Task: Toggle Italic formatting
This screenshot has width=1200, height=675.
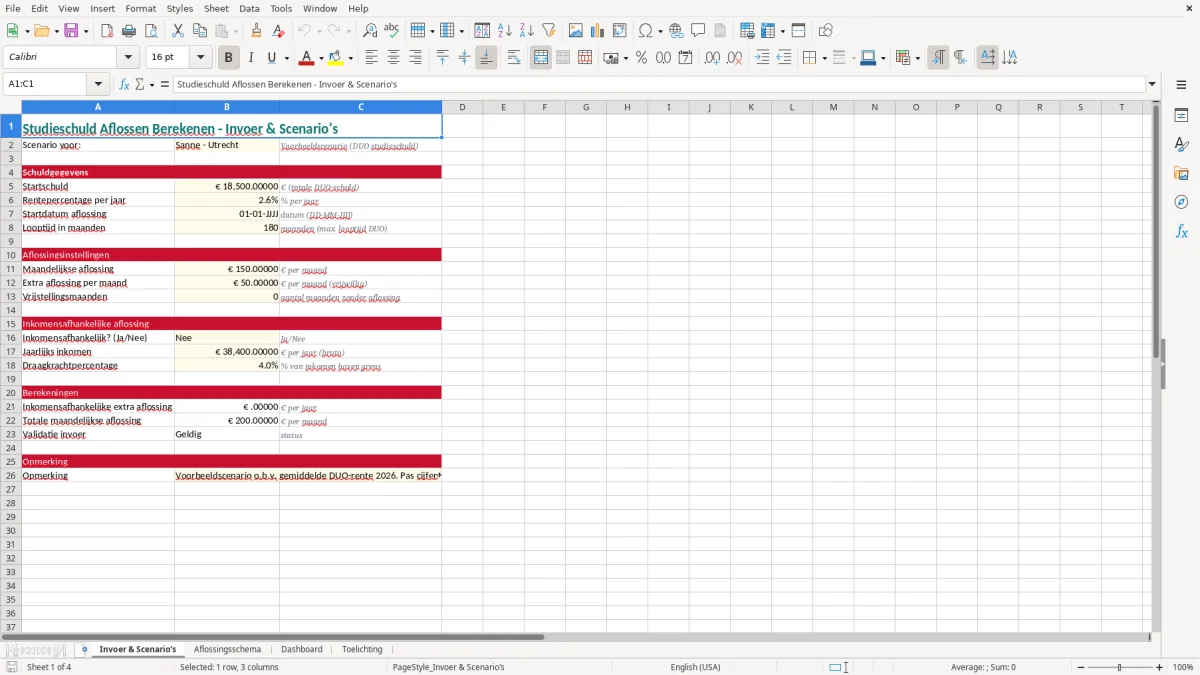Action: [251, 58]
